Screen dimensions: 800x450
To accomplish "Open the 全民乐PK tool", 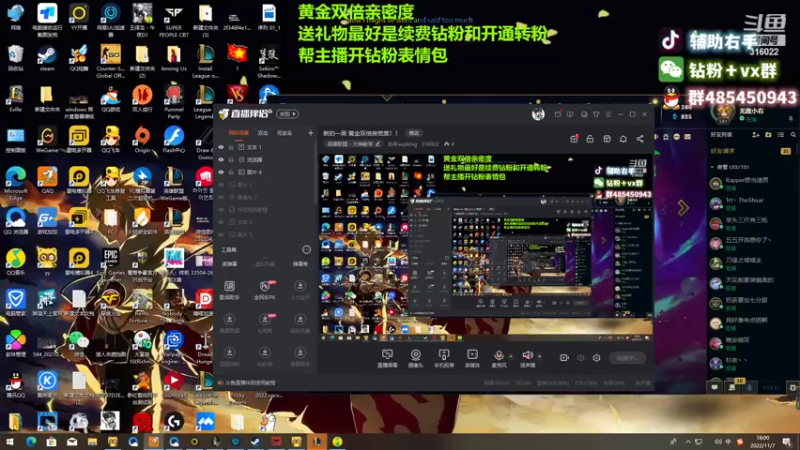I will click(265, 289).
